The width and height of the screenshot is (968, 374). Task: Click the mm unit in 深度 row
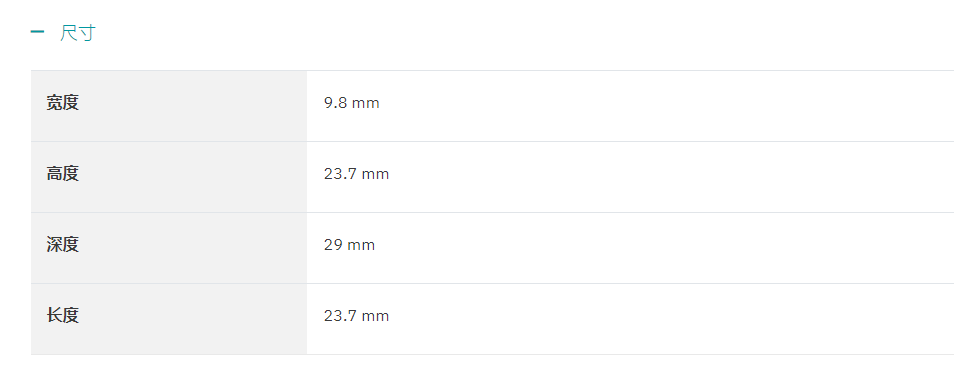(361, 246)
